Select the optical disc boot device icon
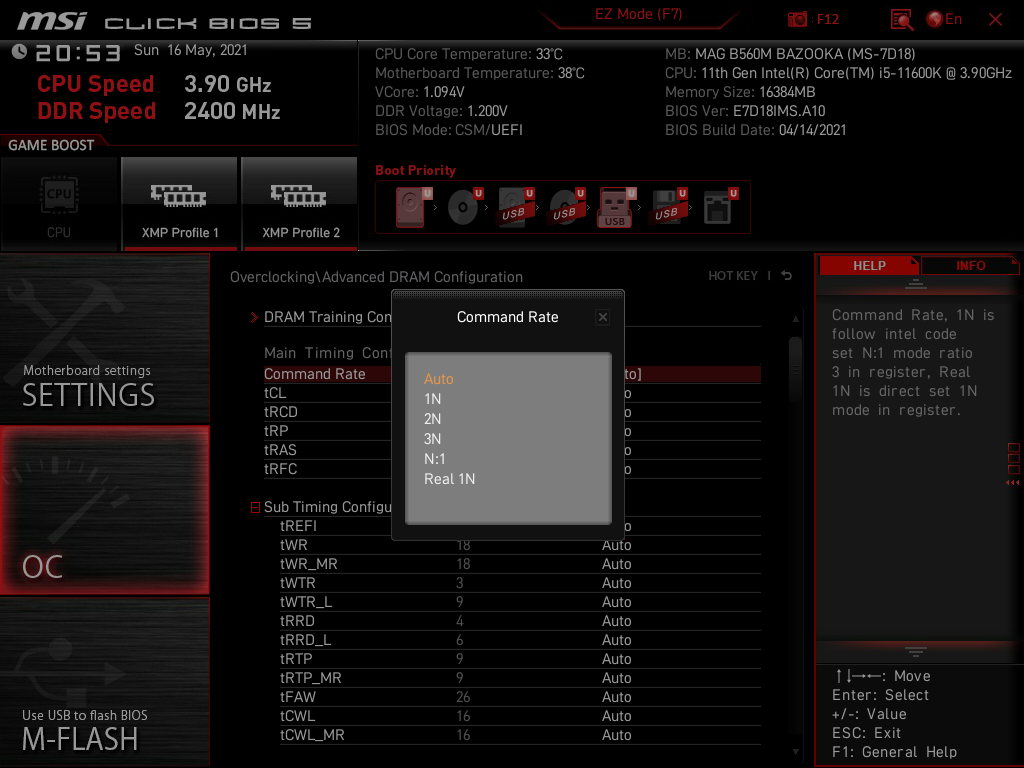The width and height of the screenshot is (1024, 768). [x=464, y=207]
